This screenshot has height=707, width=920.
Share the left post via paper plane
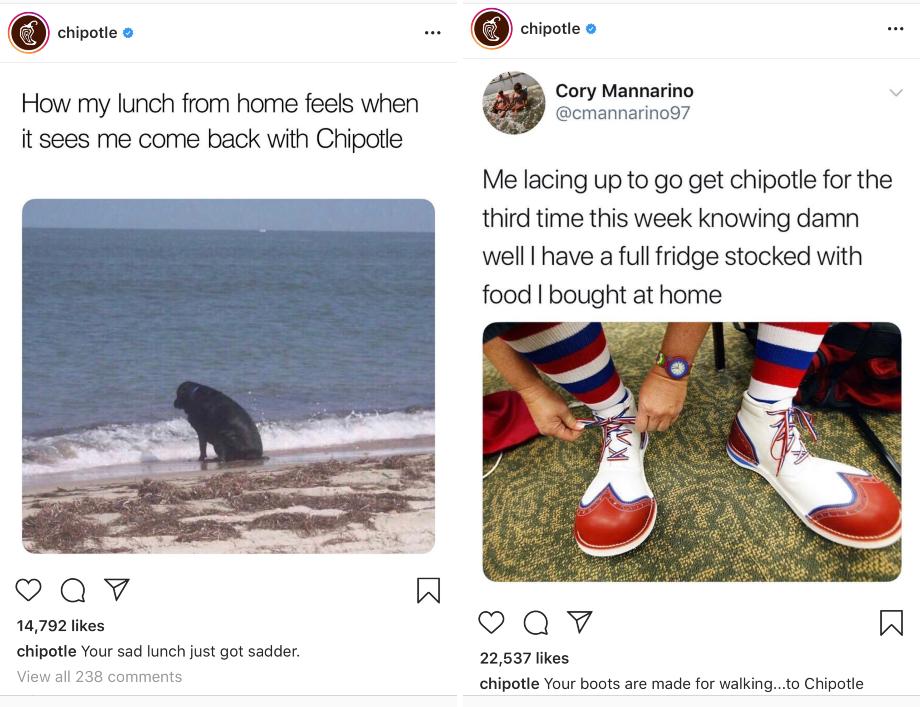pyautogui.click(x=117, y=590)
